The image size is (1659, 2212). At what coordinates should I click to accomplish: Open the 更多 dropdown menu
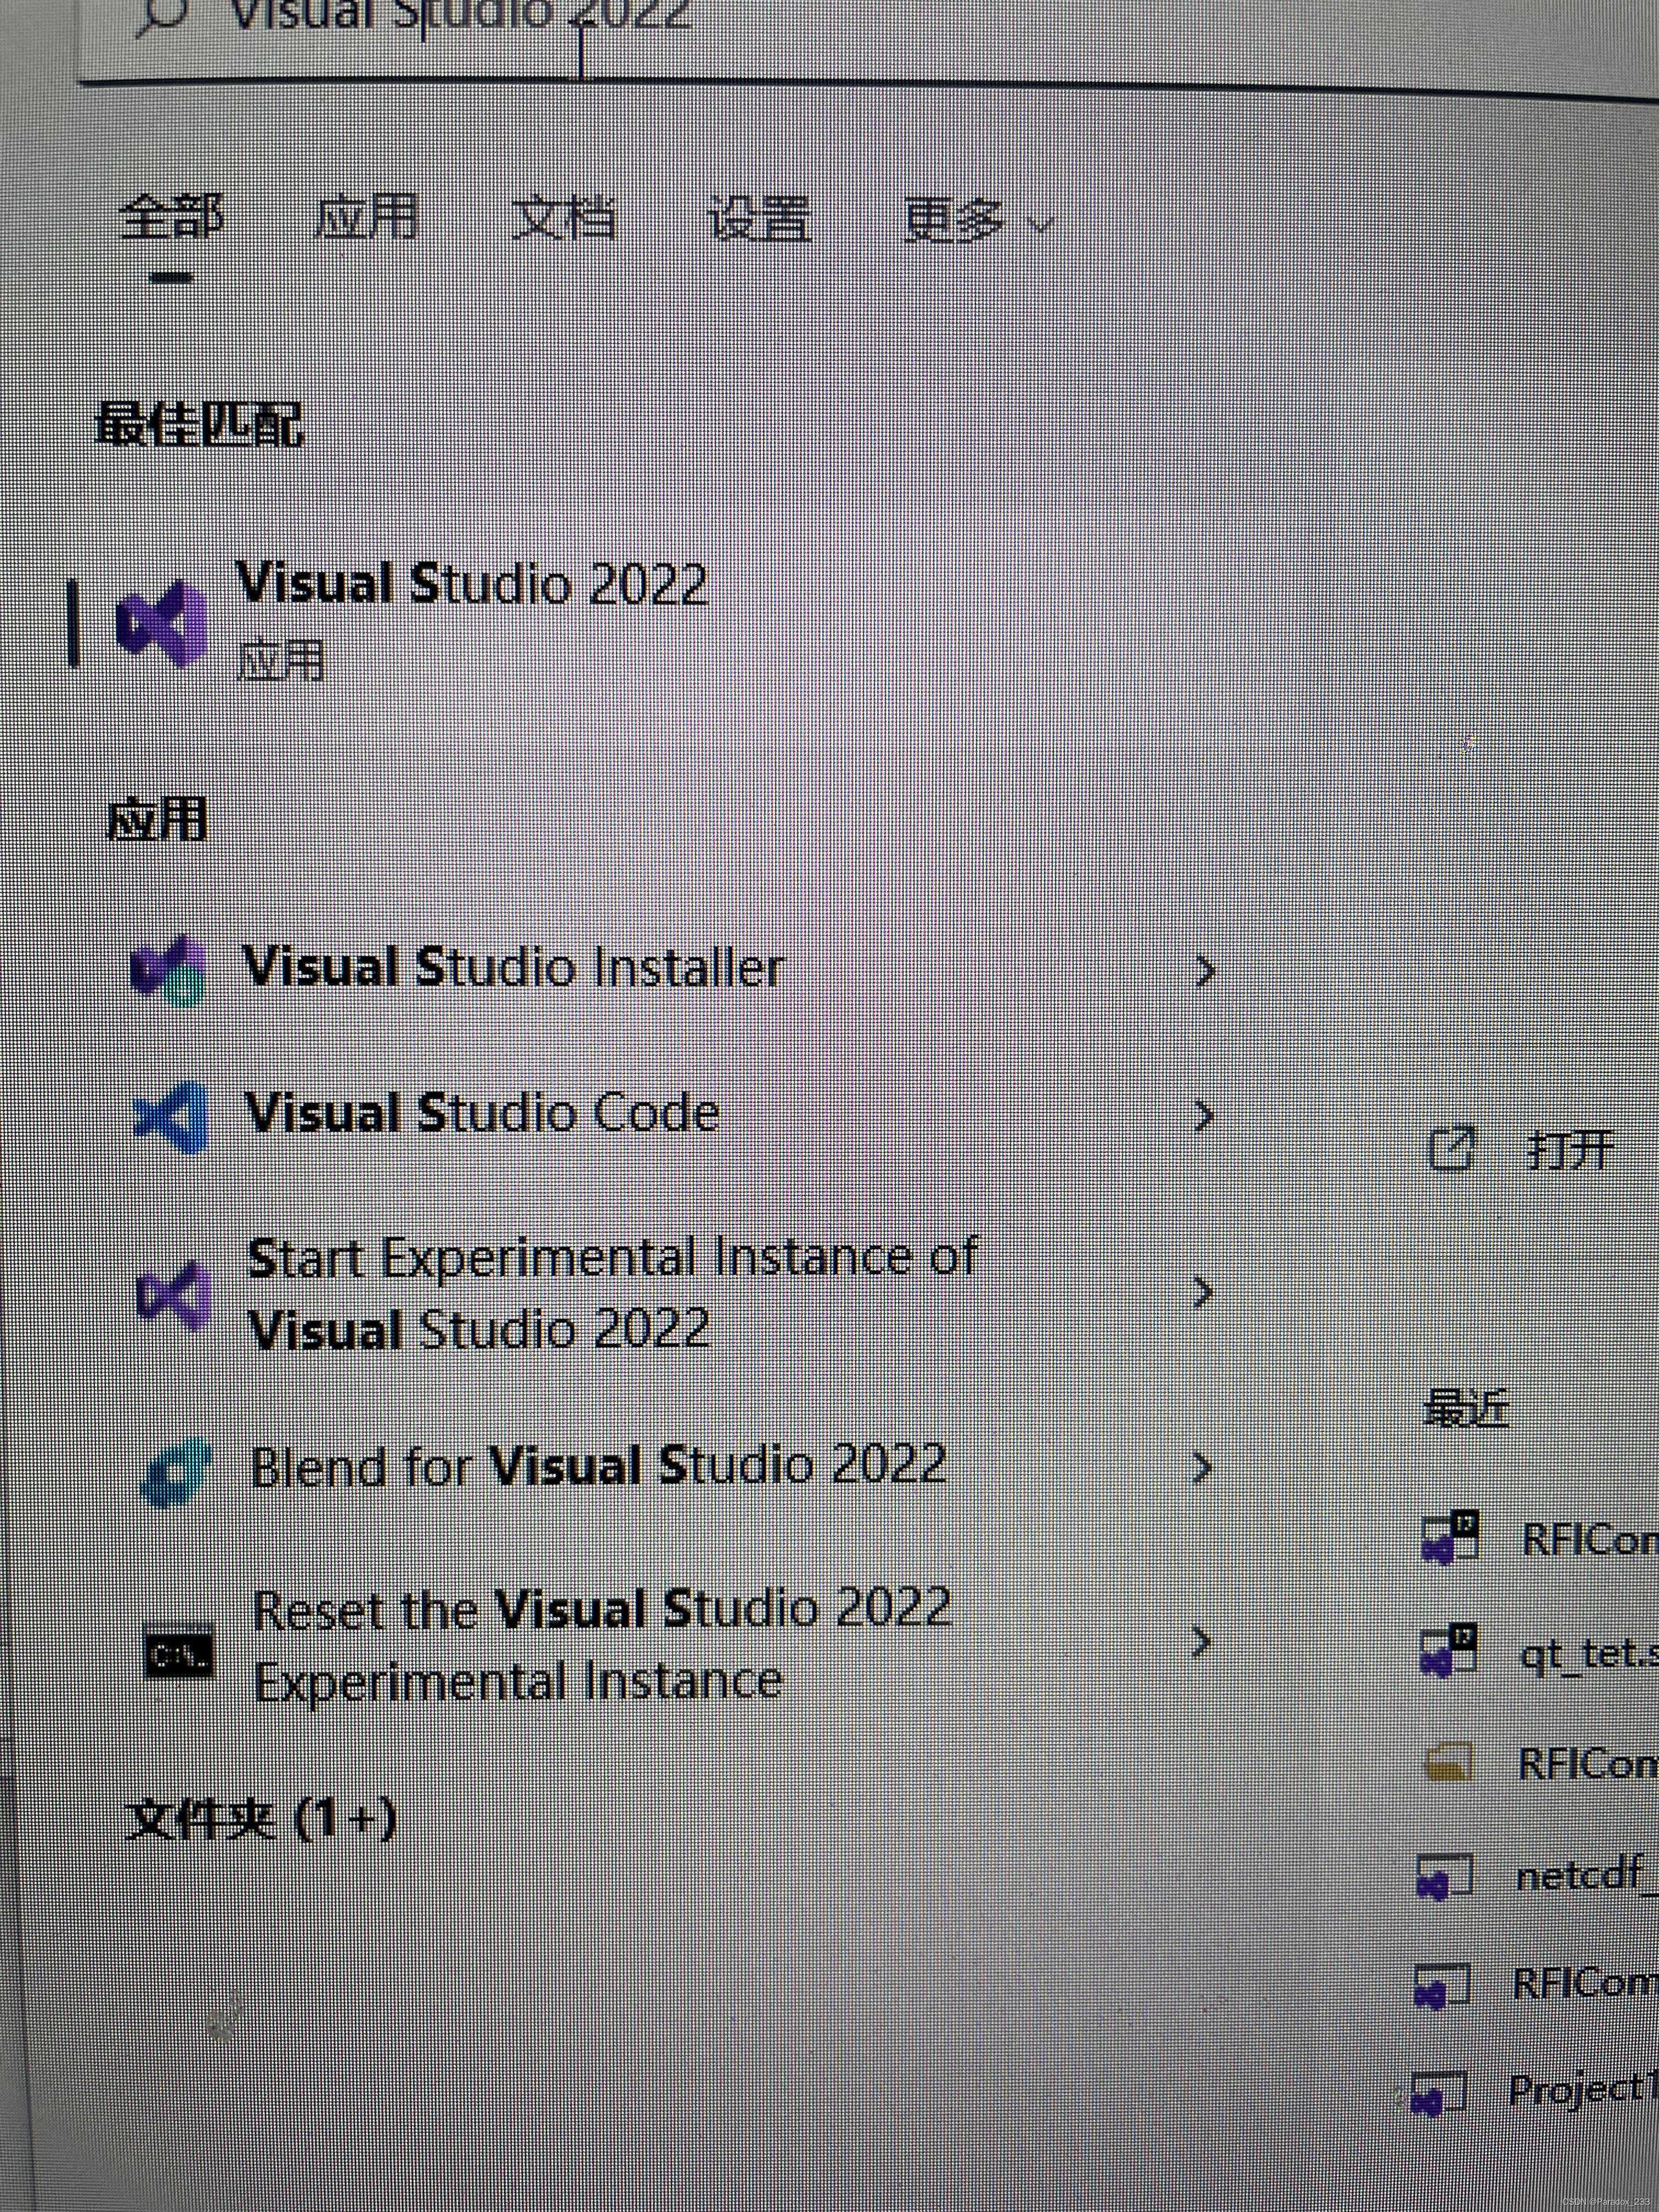point(978,219)
